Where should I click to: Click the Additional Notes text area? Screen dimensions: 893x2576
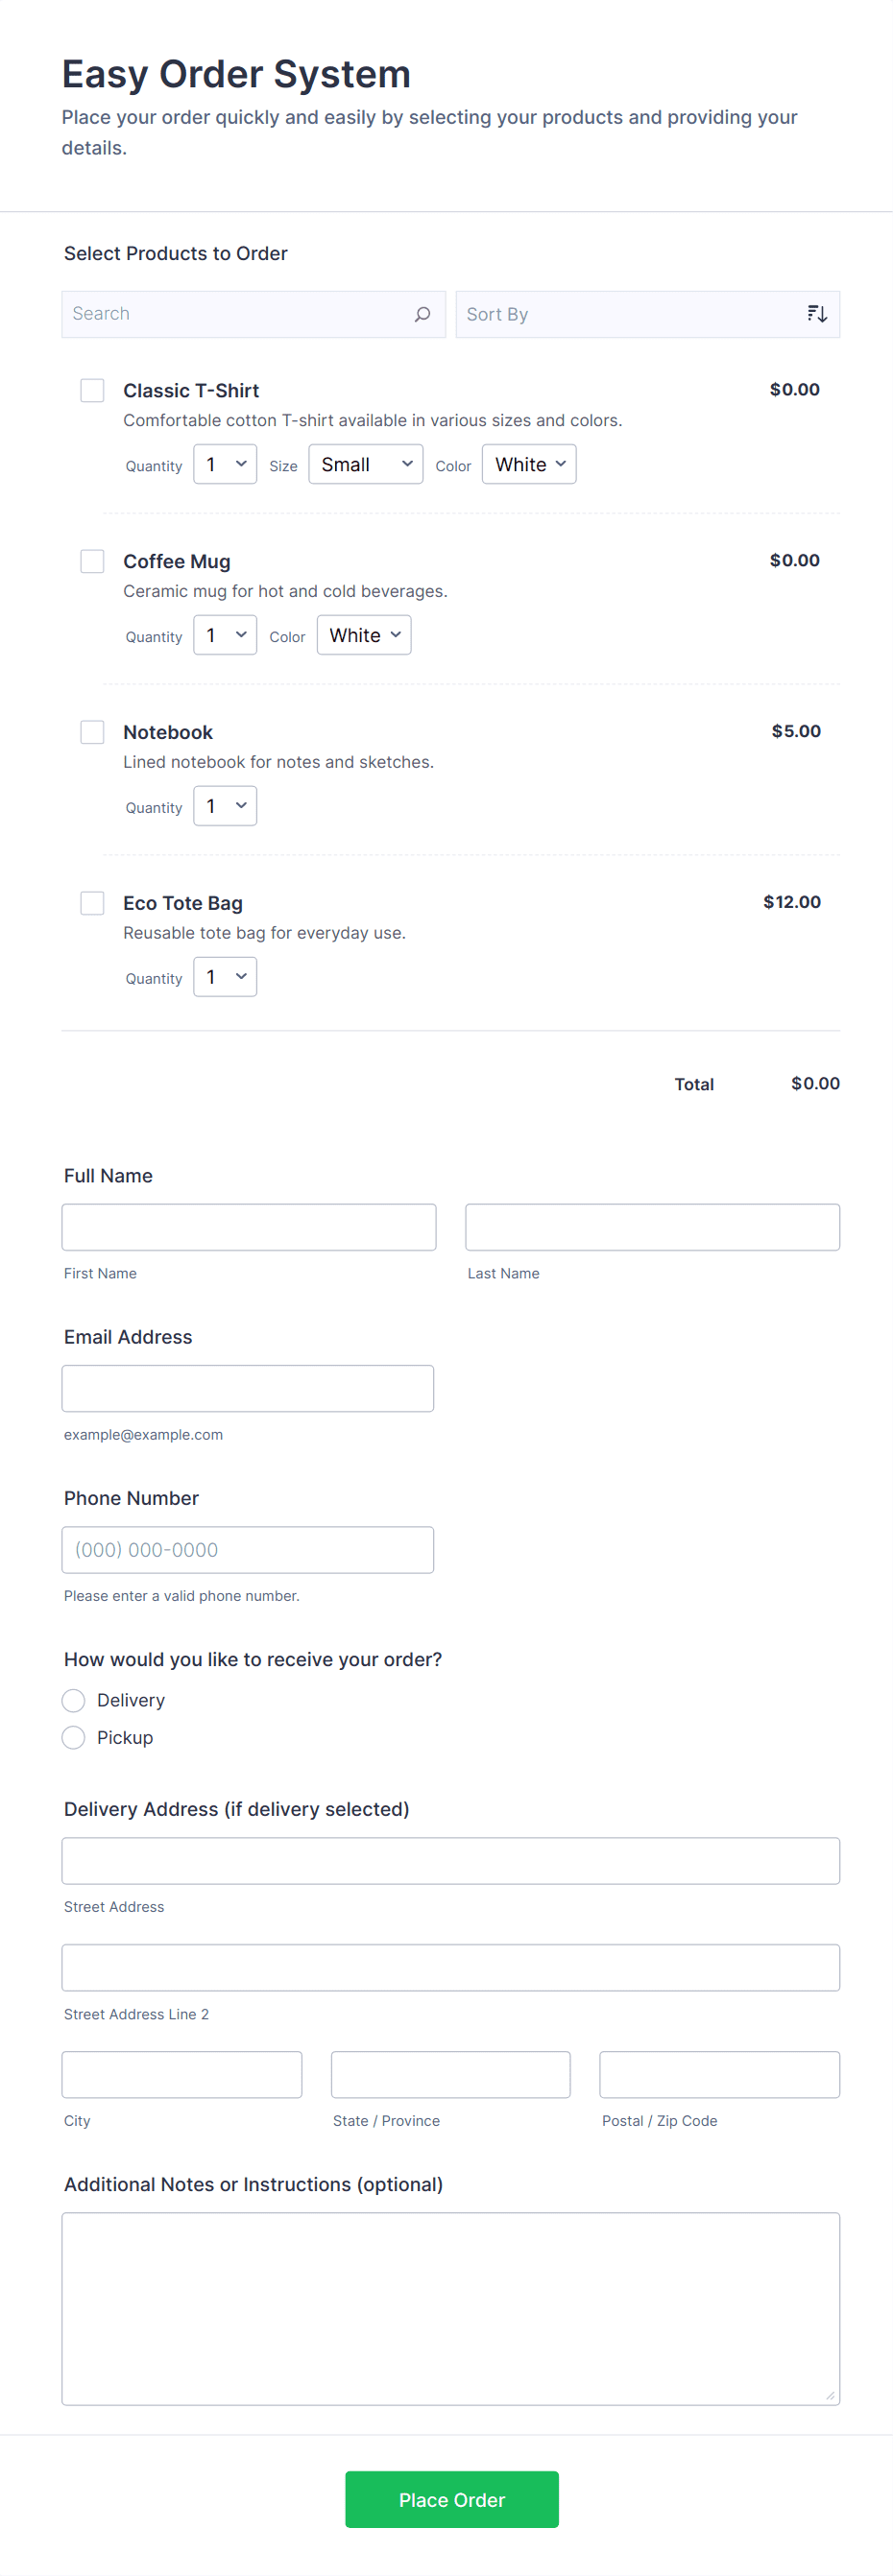tap(450, 2300)
